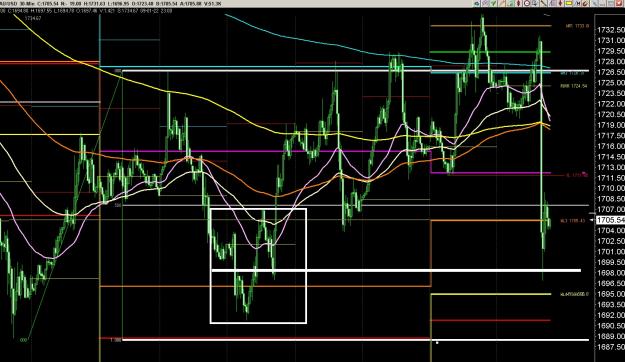Click the red checkmark icon at toolbar end
This screenshot has height=362, width=625.
pos(620,3)
